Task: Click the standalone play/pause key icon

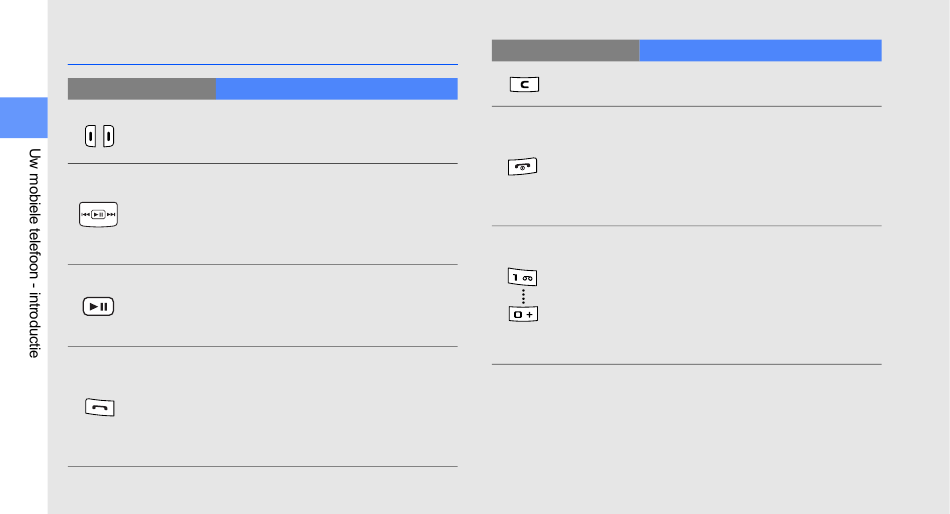Action: point(98,307)
